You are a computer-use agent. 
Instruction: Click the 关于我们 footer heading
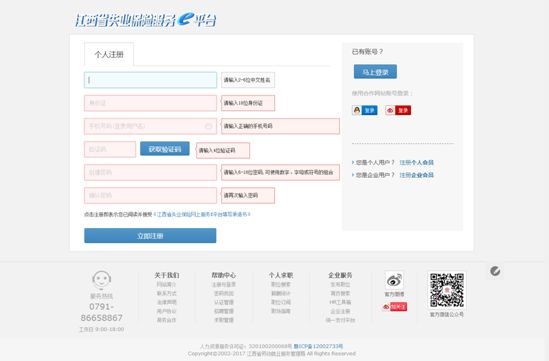[167, 275]
